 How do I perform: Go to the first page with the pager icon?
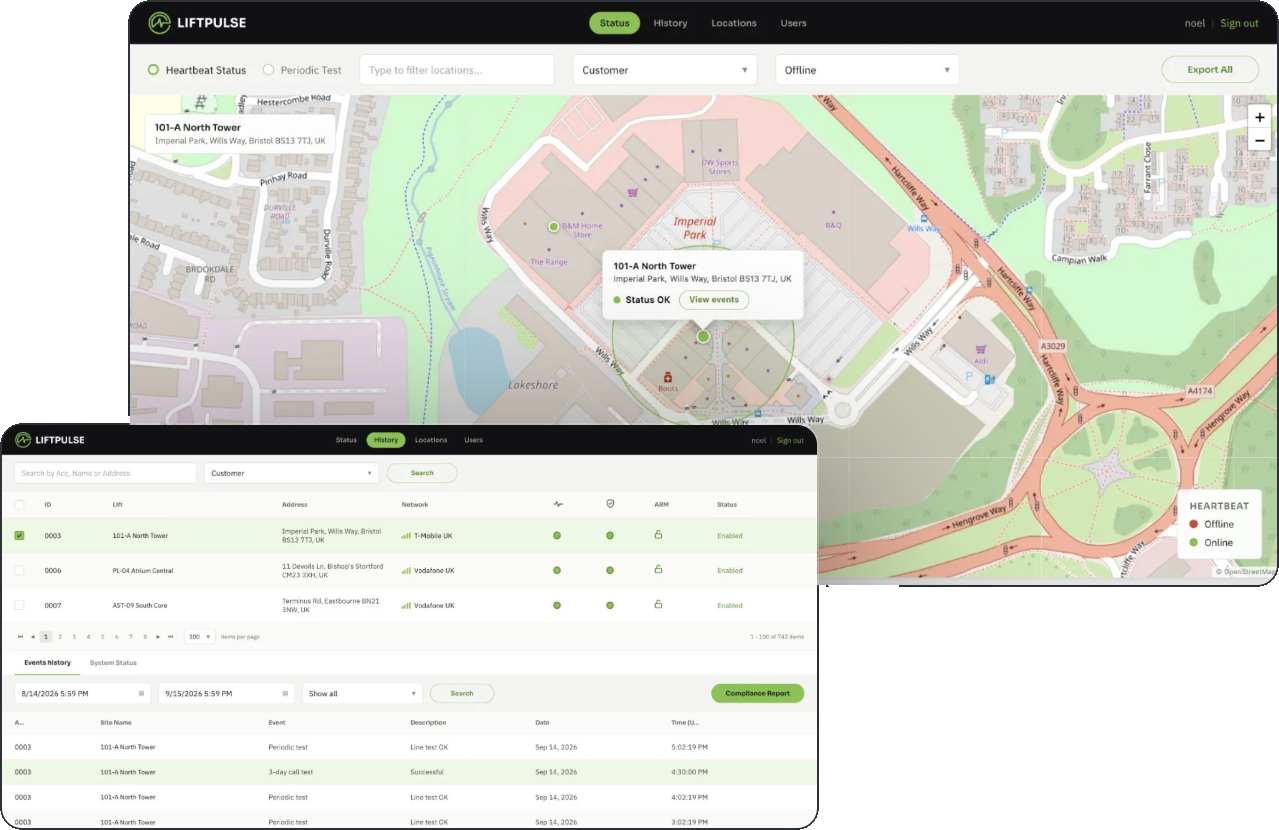click(20, 636)
